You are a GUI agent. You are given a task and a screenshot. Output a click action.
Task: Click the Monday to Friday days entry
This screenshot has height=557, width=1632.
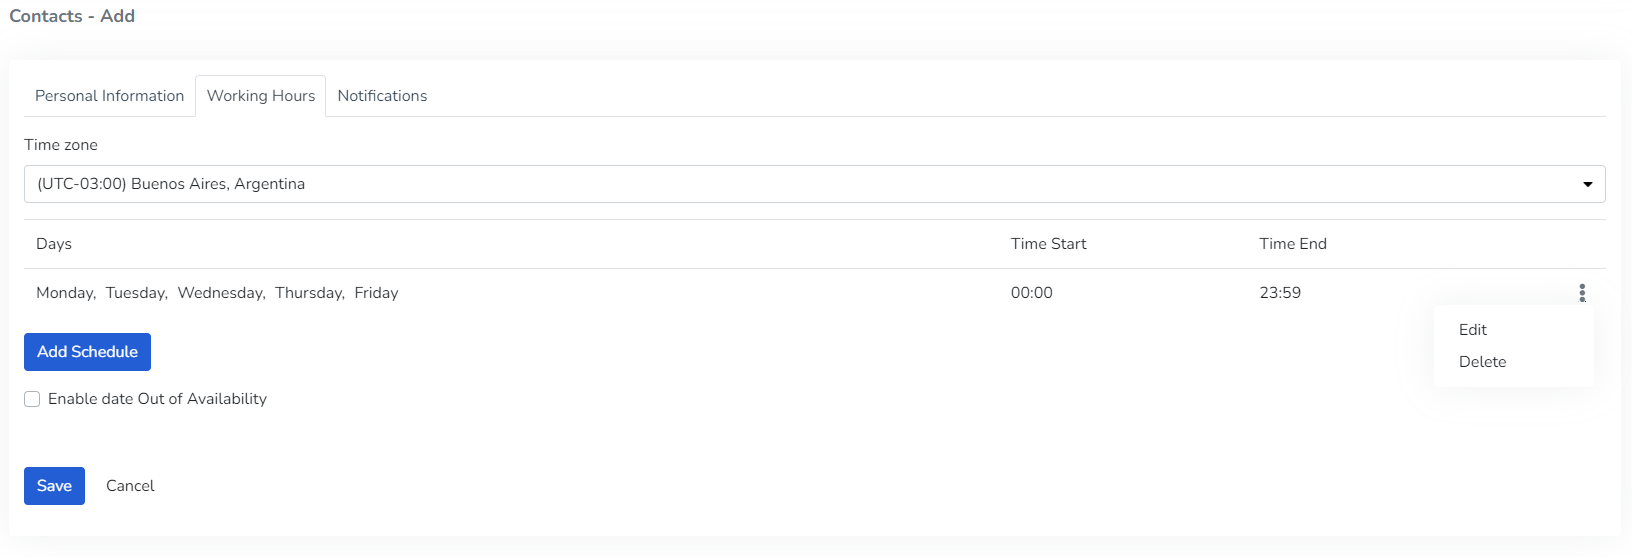point(217,293)
